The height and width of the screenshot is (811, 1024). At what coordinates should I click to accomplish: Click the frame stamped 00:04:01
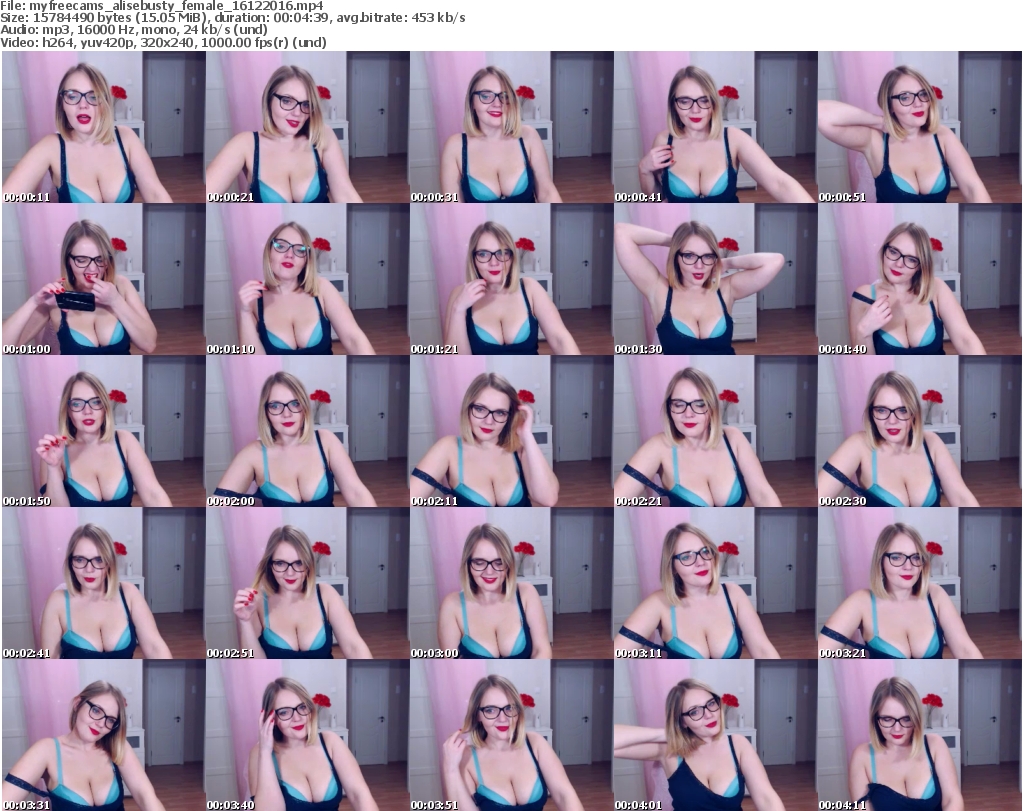(715, 736)
